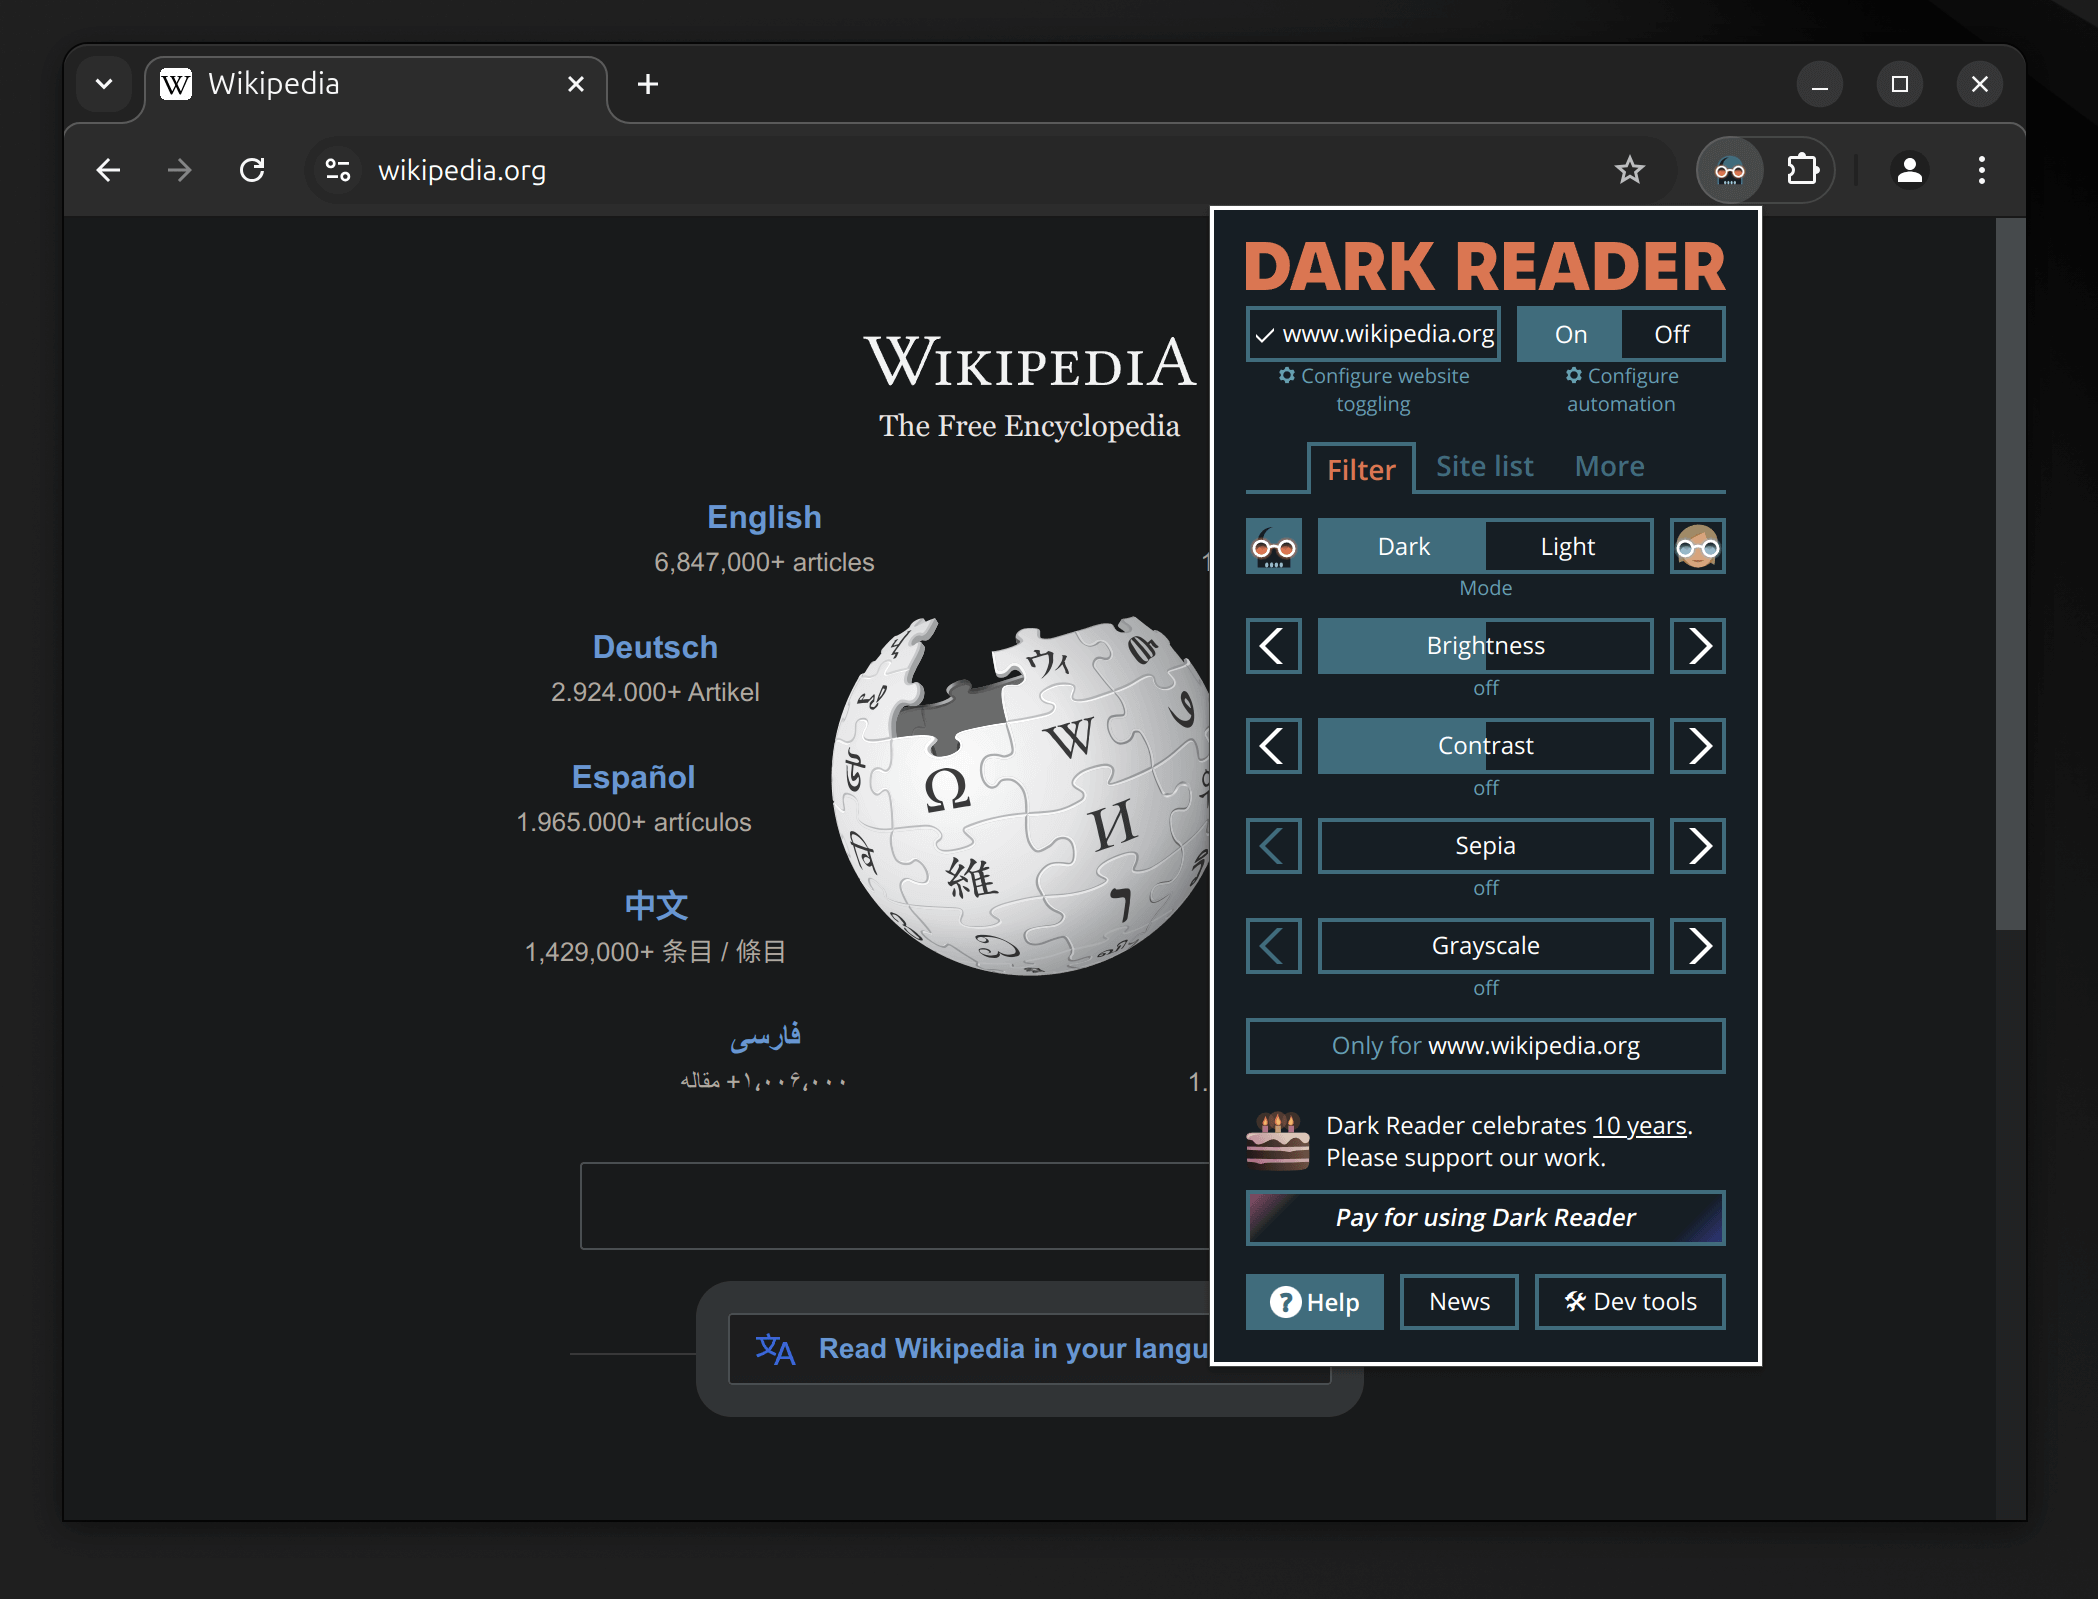The width and height of the screenshot is (2098, 1599).
Task: Adjust the Brightness slider
Action: (1485, 646)
